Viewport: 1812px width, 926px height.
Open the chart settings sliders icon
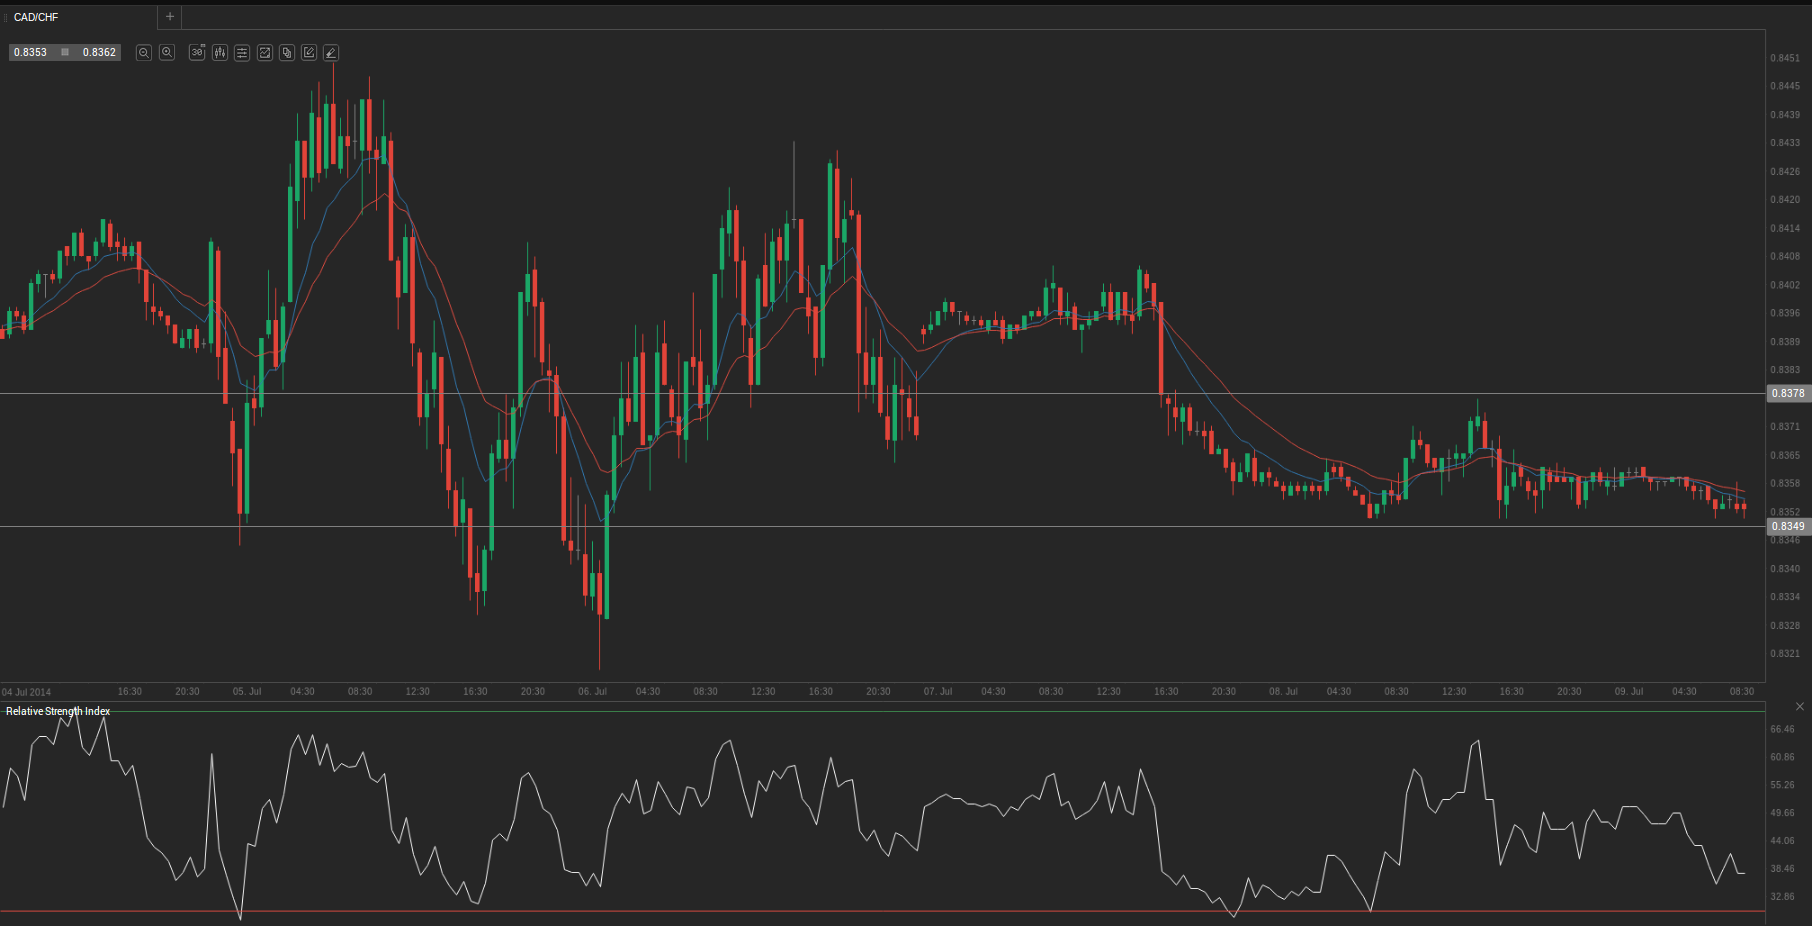(242, 52)
